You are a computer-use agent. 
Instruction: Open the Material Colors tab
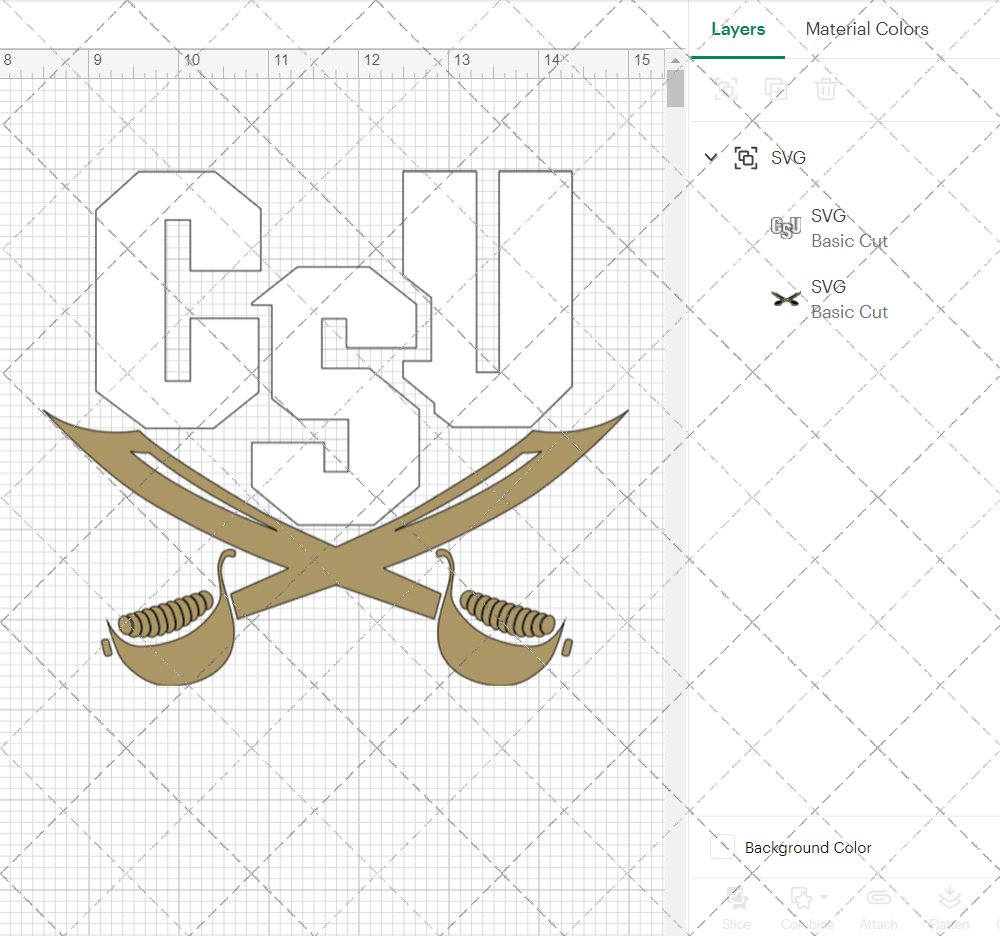[x=866, y=29]
